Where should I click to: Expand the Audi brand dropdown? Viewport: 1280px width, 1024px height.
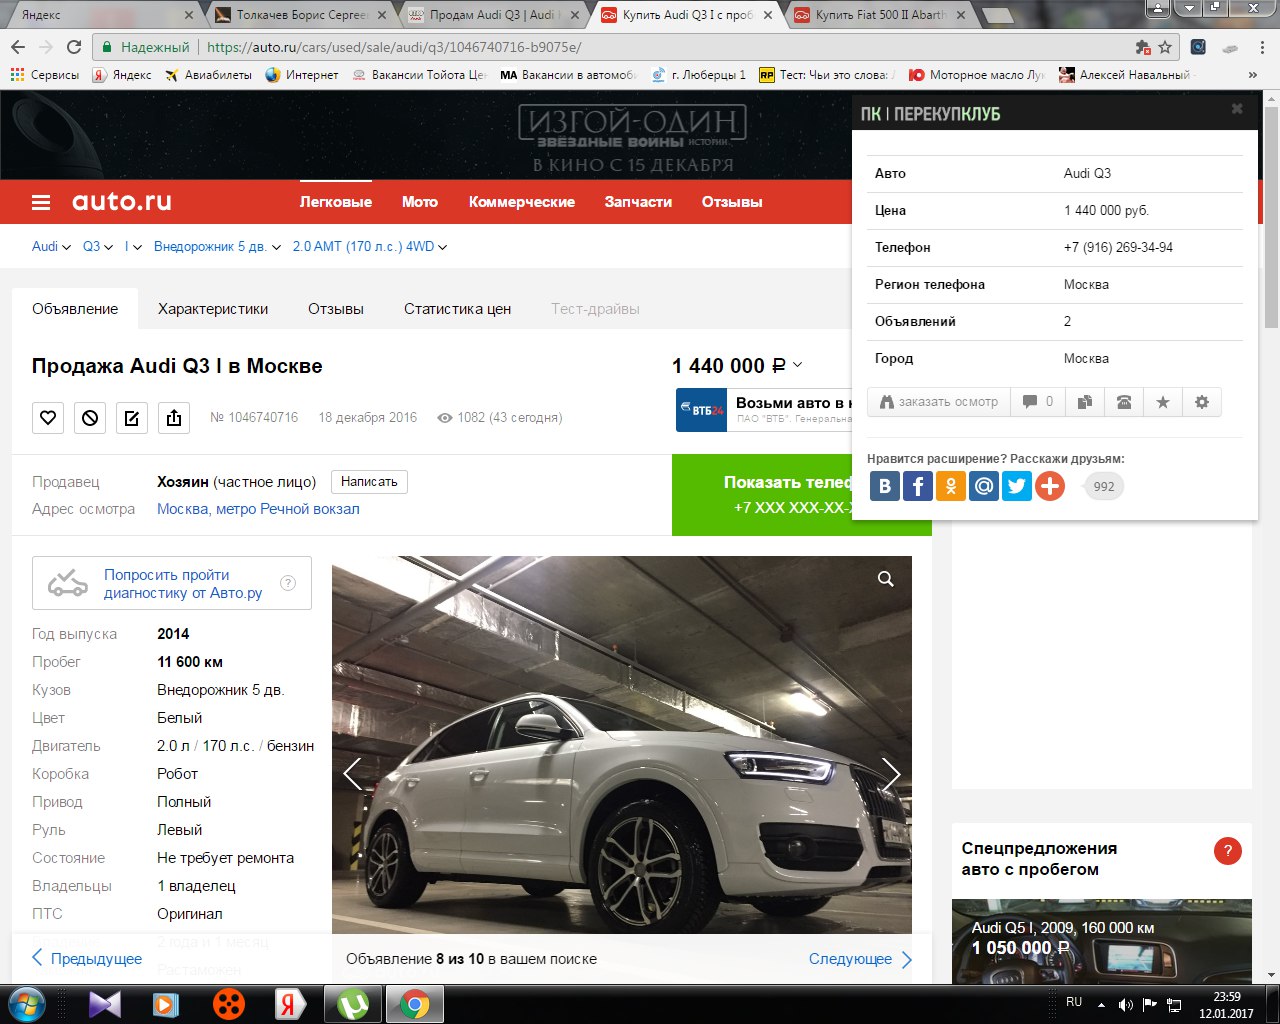pos(51,246)
